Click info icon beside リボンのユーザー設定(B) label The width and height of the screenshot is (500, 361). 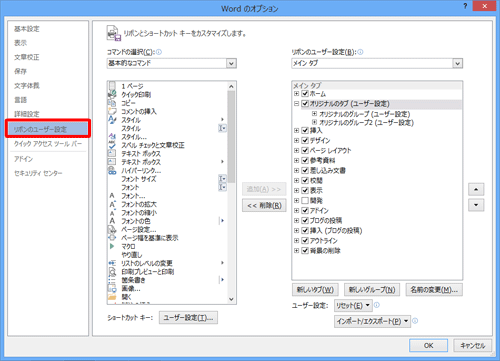click(360, 52)
